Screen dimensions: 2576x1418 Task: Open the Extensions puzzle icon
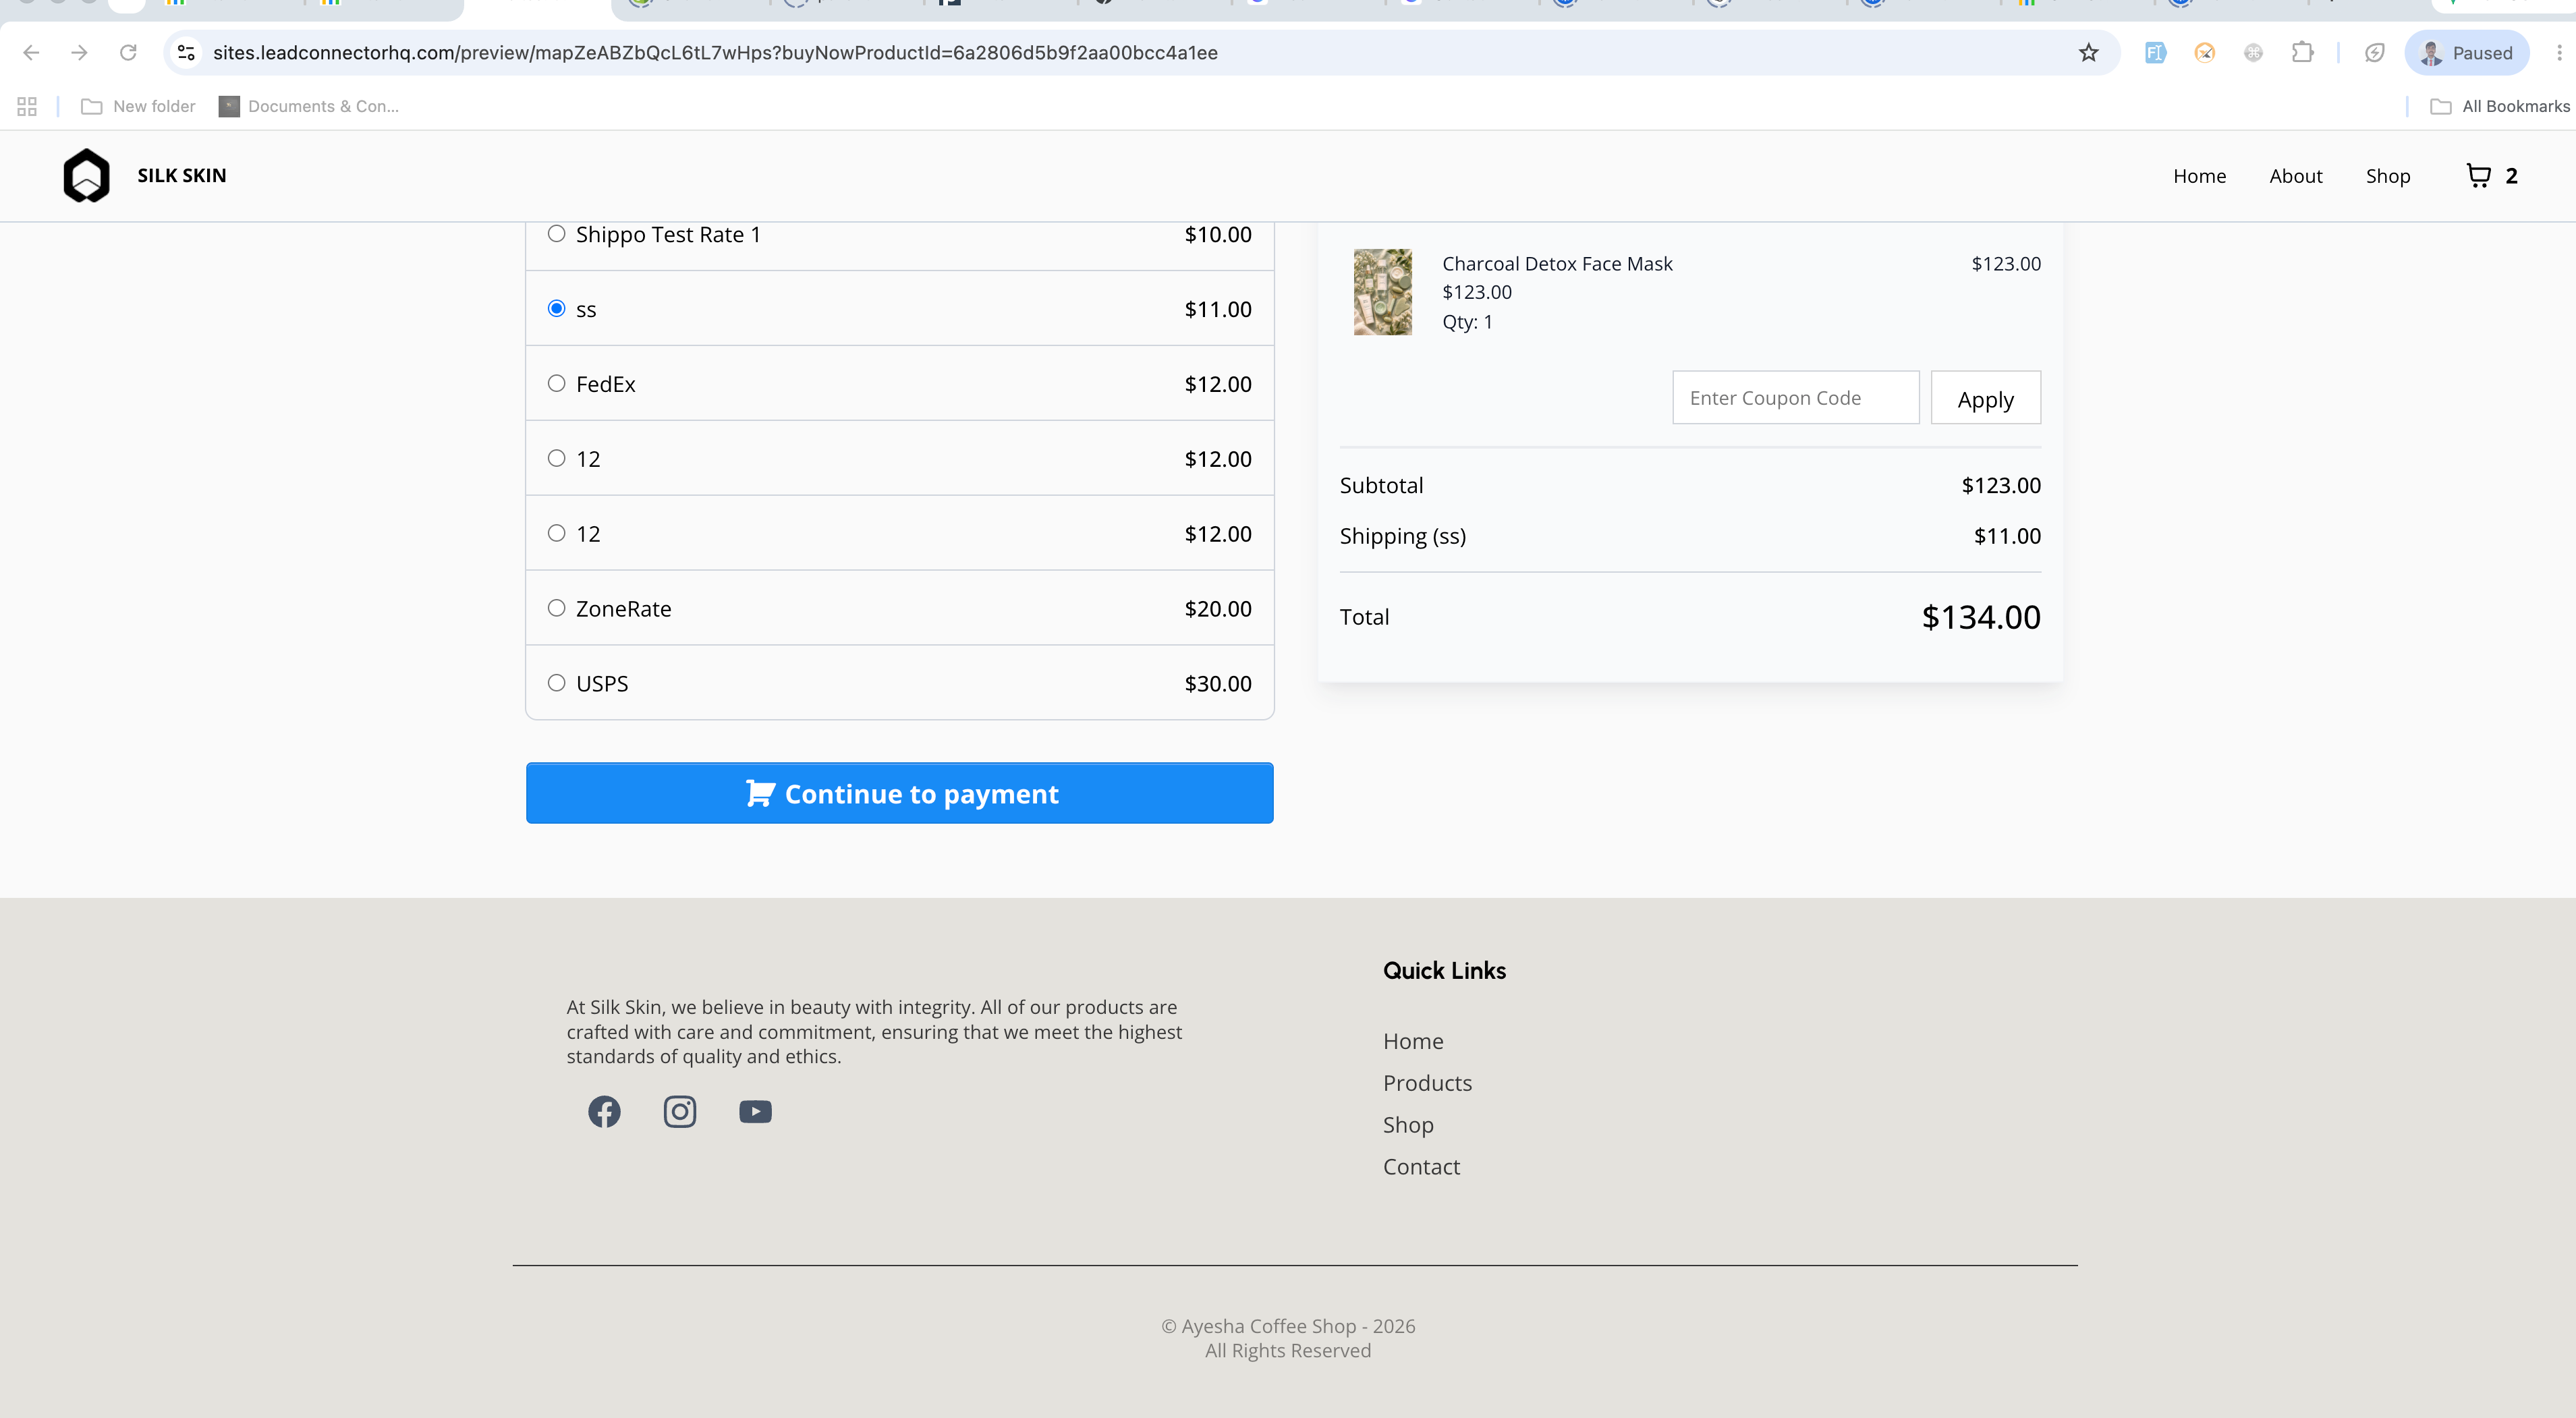2302,53
